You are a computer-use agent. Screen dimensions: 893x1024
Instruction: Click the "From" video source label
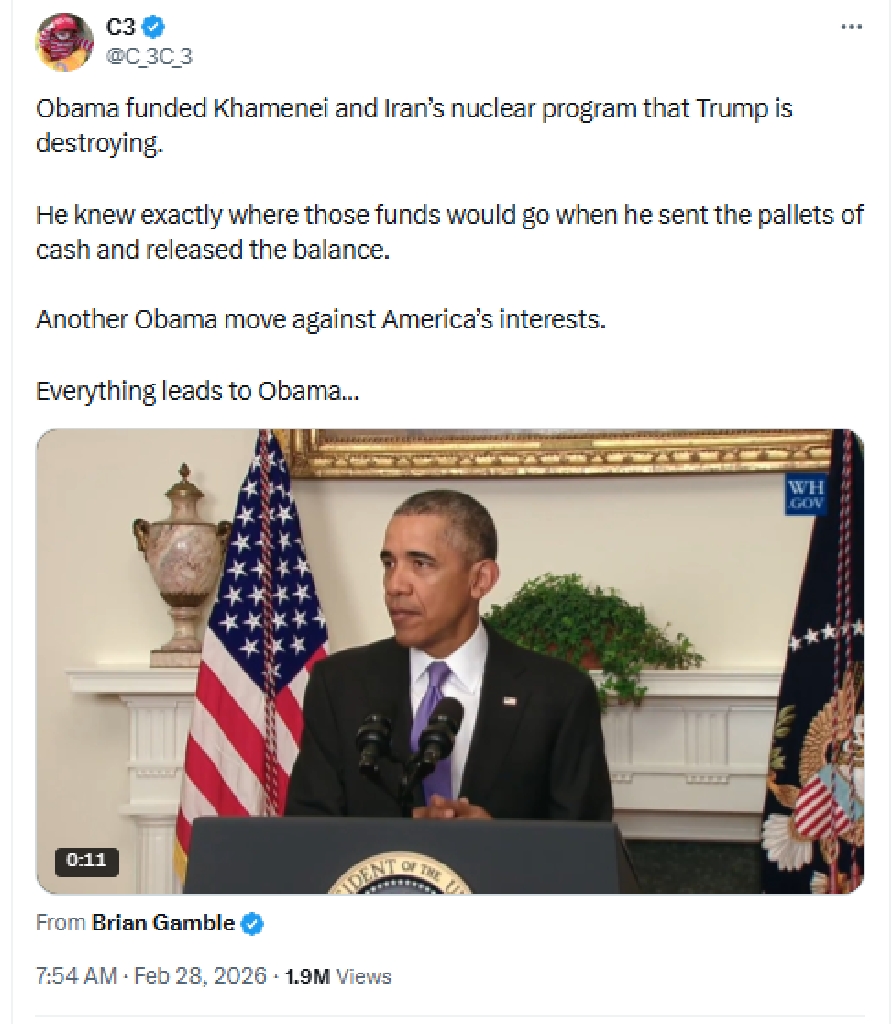point(61,922)
